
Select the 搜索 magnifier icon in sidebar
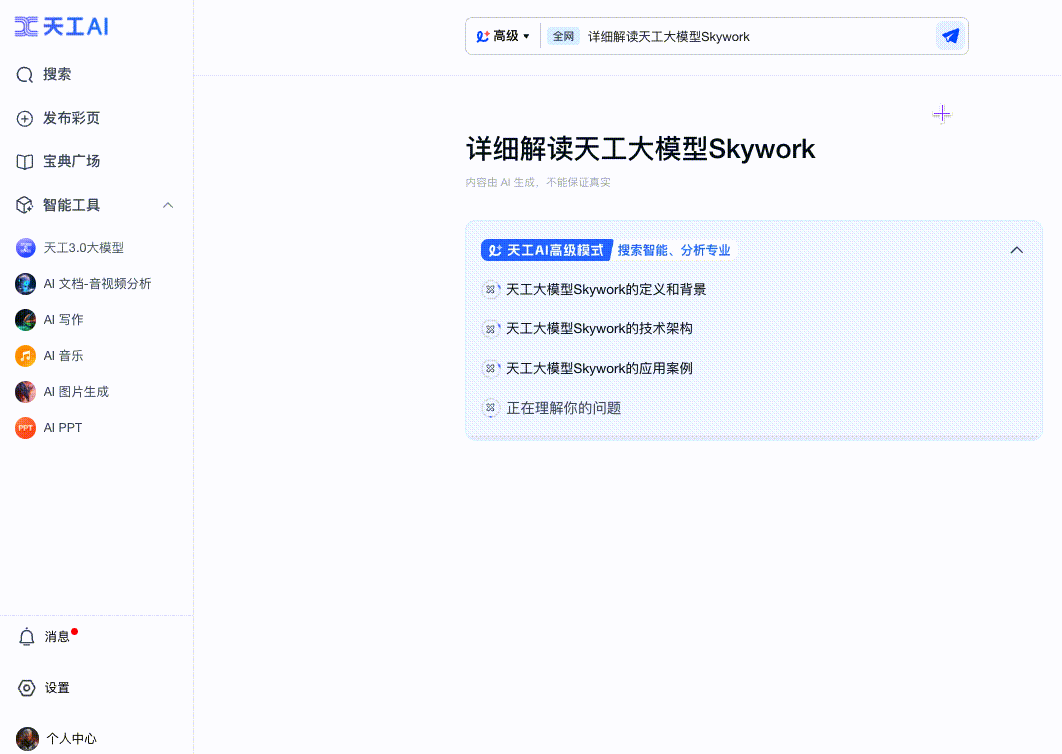pos(26,74)
